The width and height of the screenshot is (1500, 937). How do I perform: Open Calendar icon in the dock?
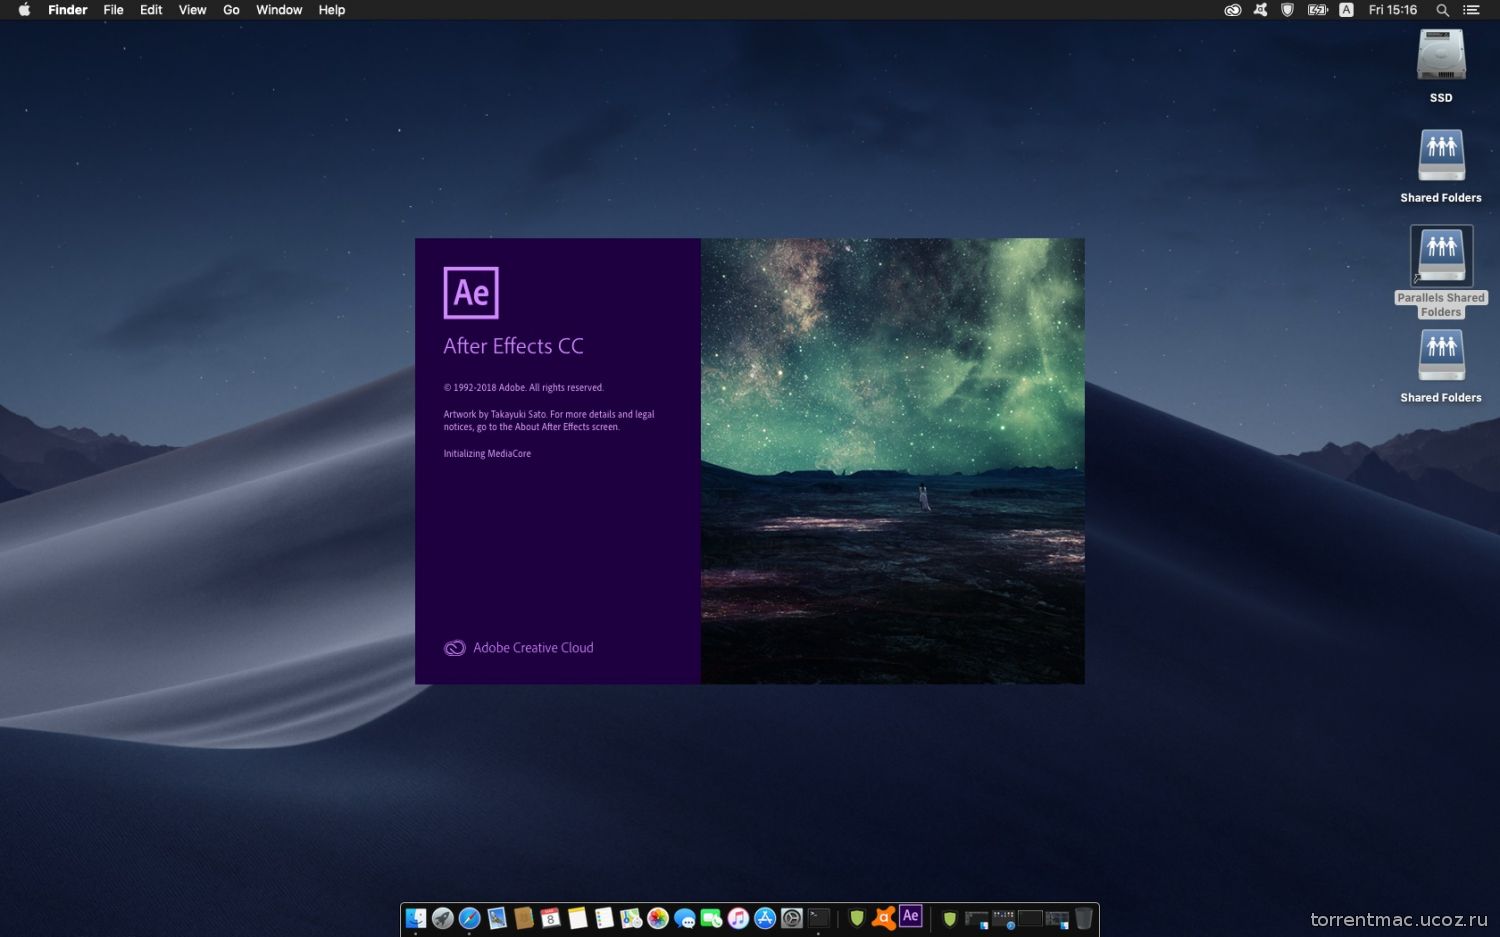pos(550,918)
